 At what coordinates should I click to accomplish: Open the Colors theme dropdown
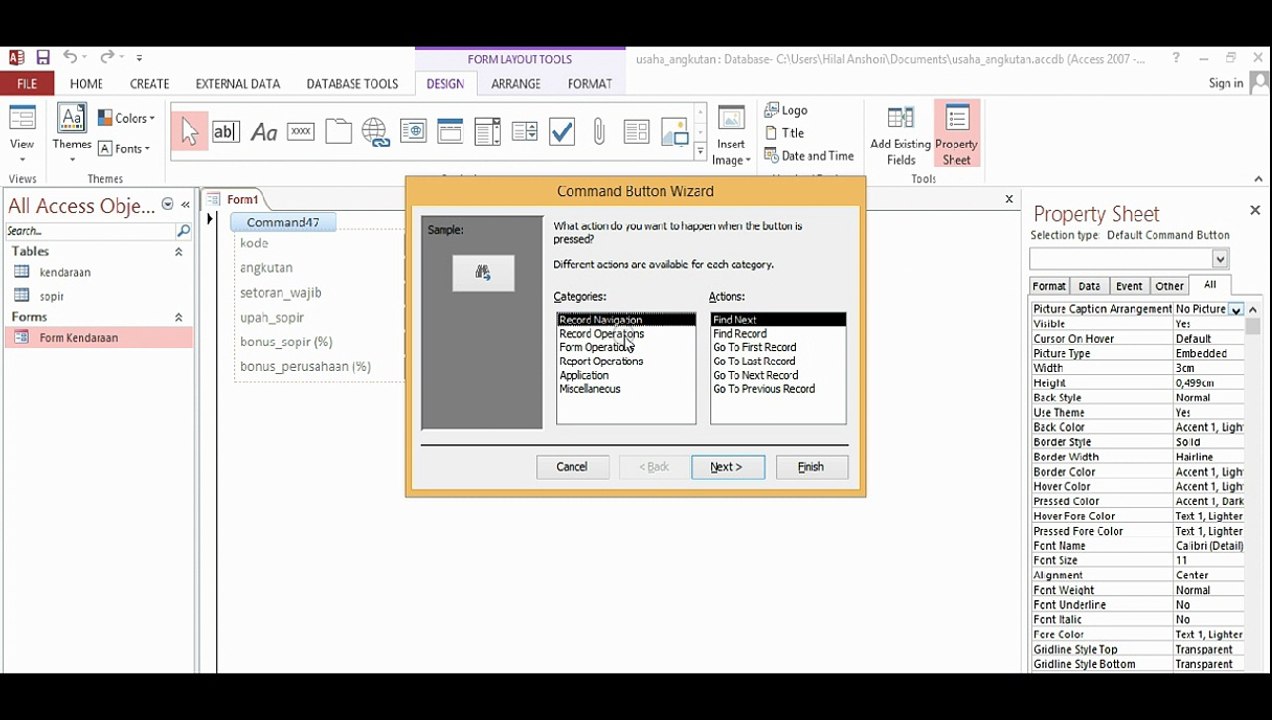pyautogui.click(x=127, y=118)
